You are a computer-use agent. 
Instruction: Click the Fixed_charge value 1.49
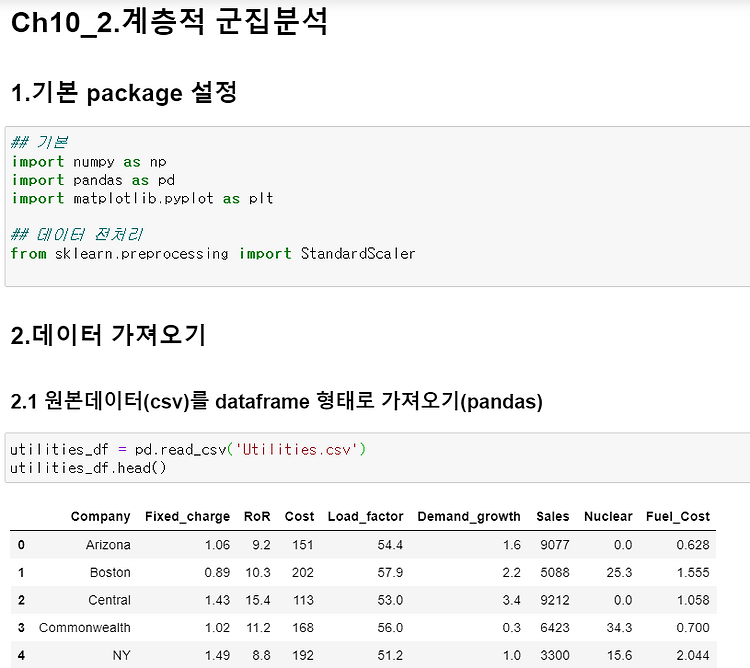(x=217, y=655)
